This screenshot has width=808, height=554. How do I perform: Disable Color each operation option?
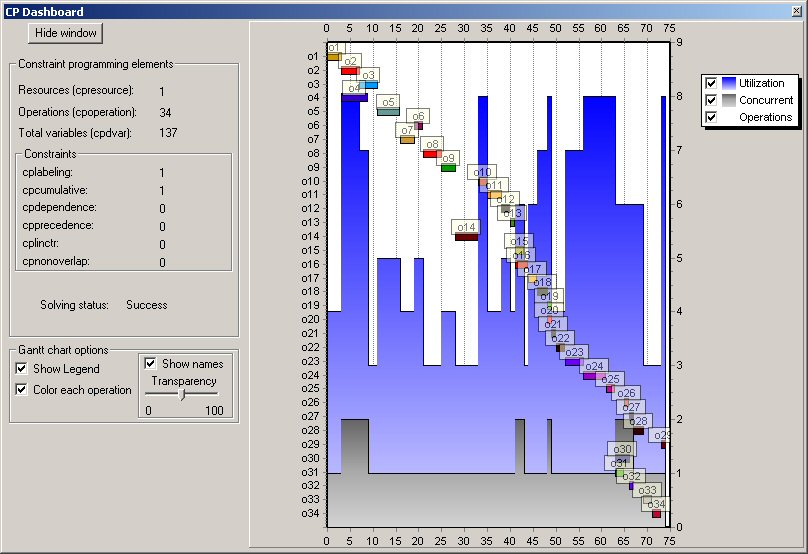tap(22, 390)
